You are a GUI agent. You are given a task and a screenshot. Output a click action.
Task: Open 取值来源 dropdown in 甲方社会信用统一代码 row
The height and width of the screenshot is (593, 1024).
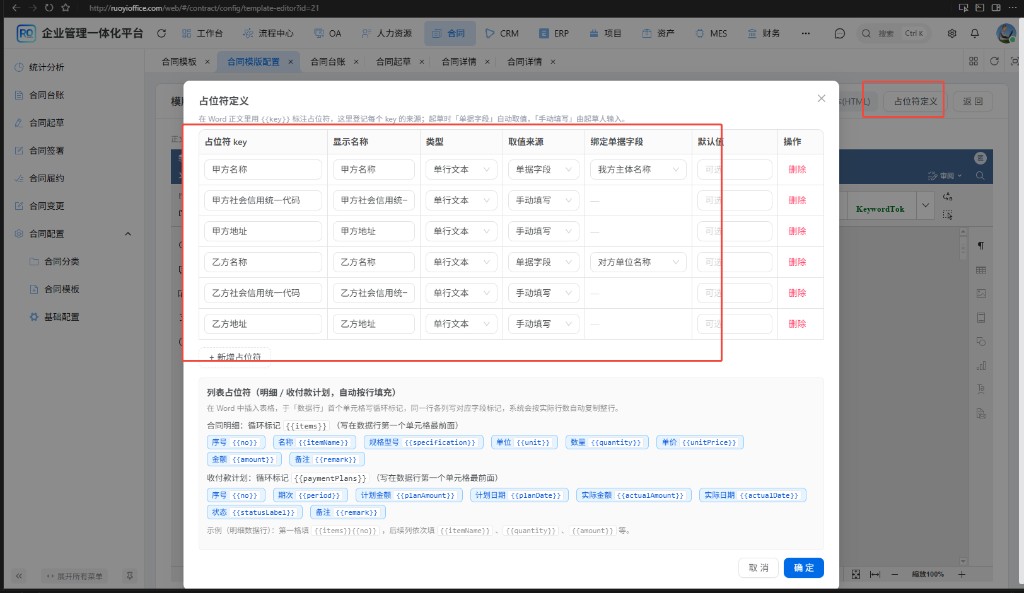543,200
